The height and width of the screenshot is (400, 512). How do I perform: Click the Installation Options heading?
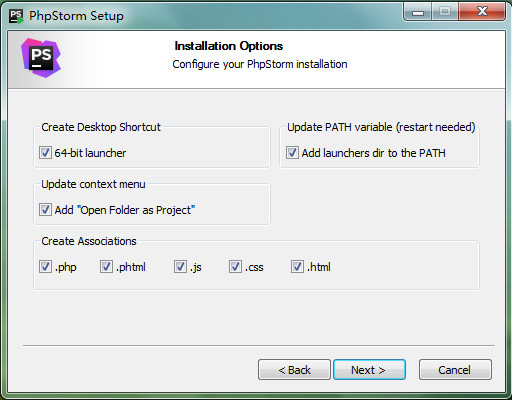229,46
